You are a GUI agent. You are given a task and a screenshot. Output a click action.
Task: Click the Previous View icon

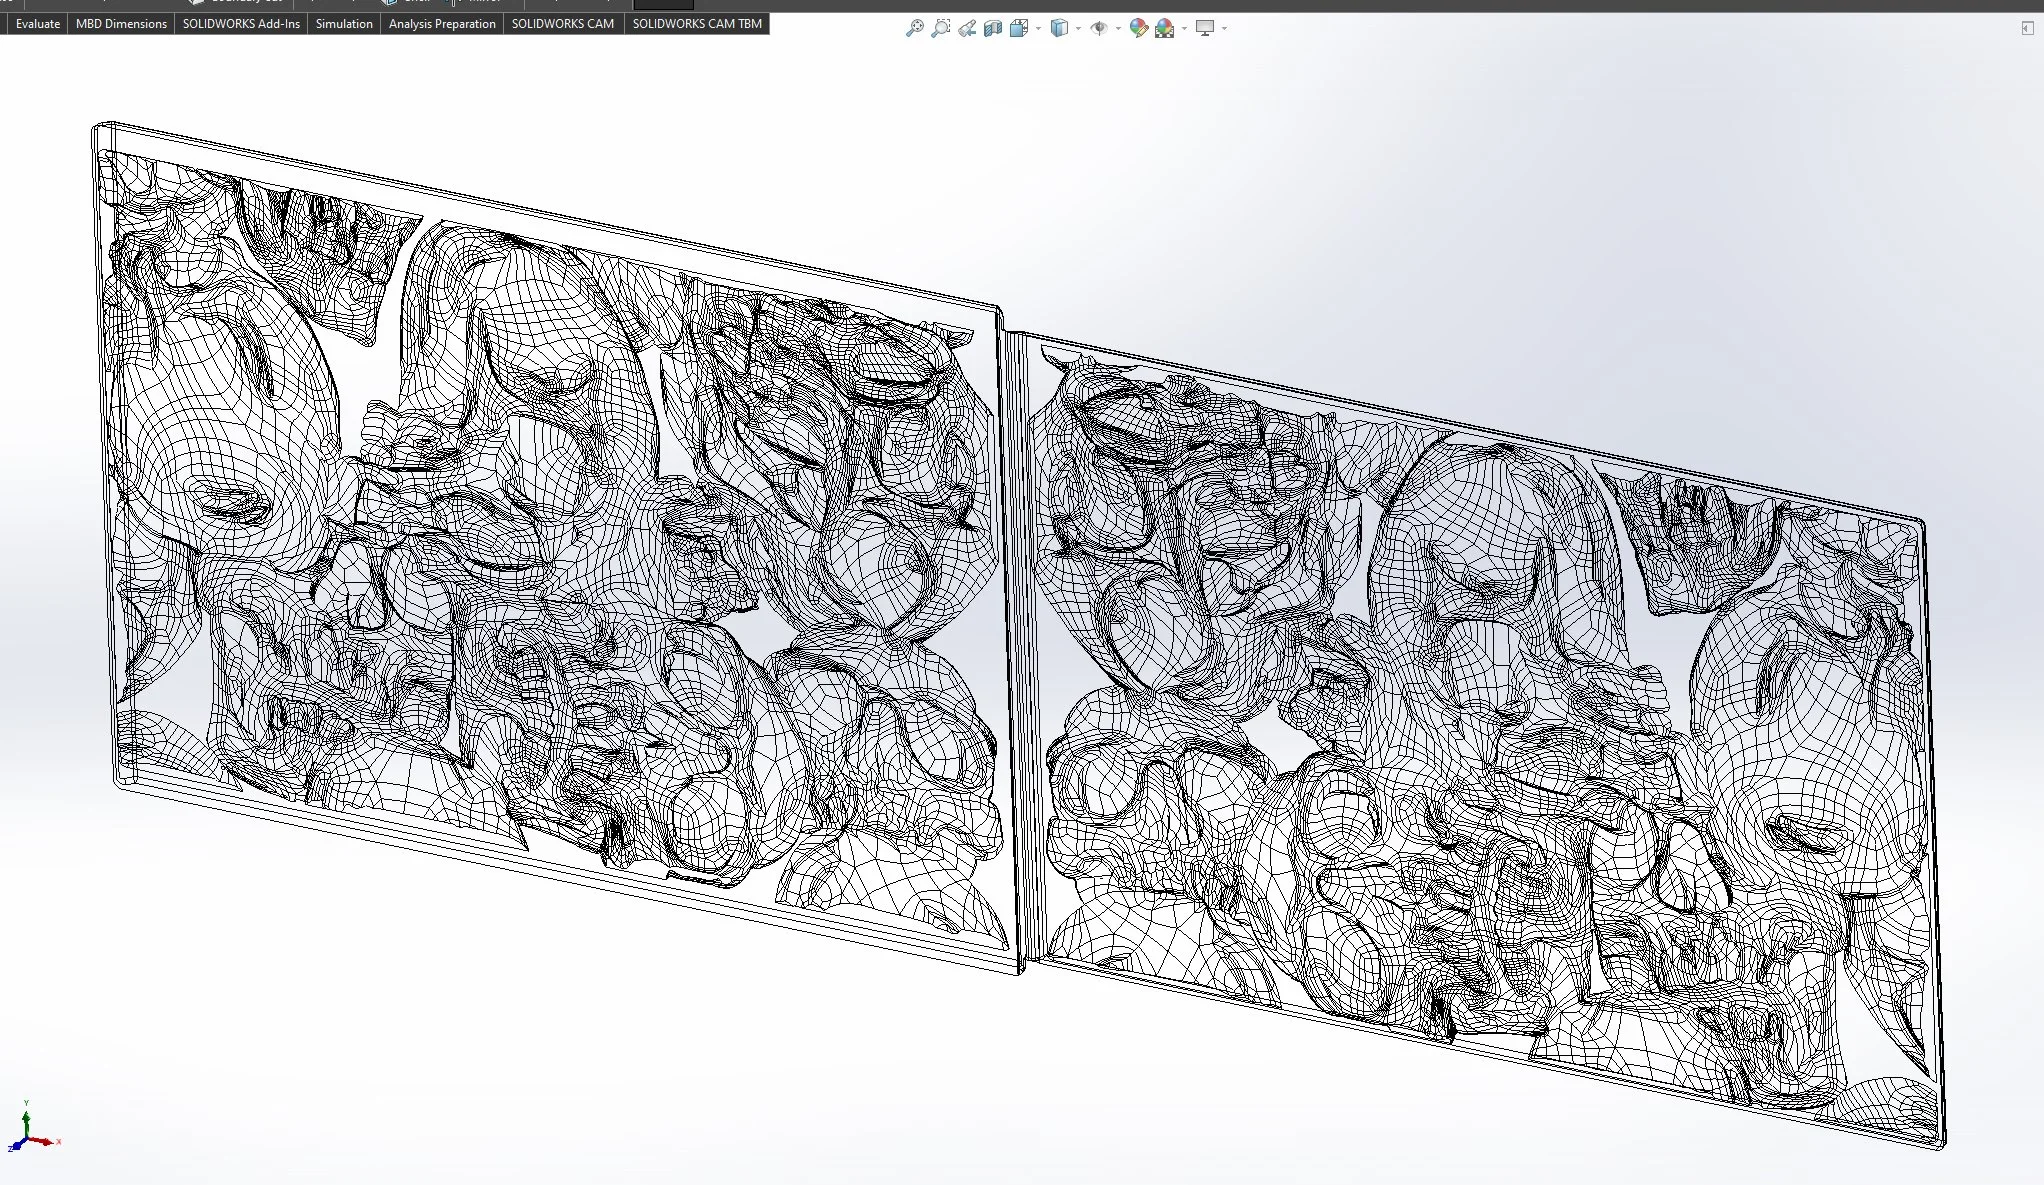966,28
